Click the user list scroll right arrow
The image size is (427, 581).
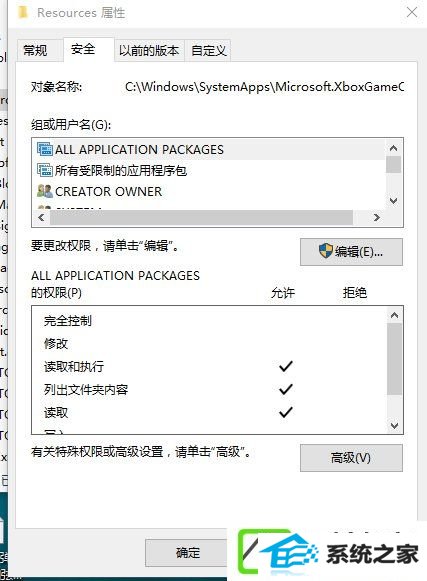[377, 218]
